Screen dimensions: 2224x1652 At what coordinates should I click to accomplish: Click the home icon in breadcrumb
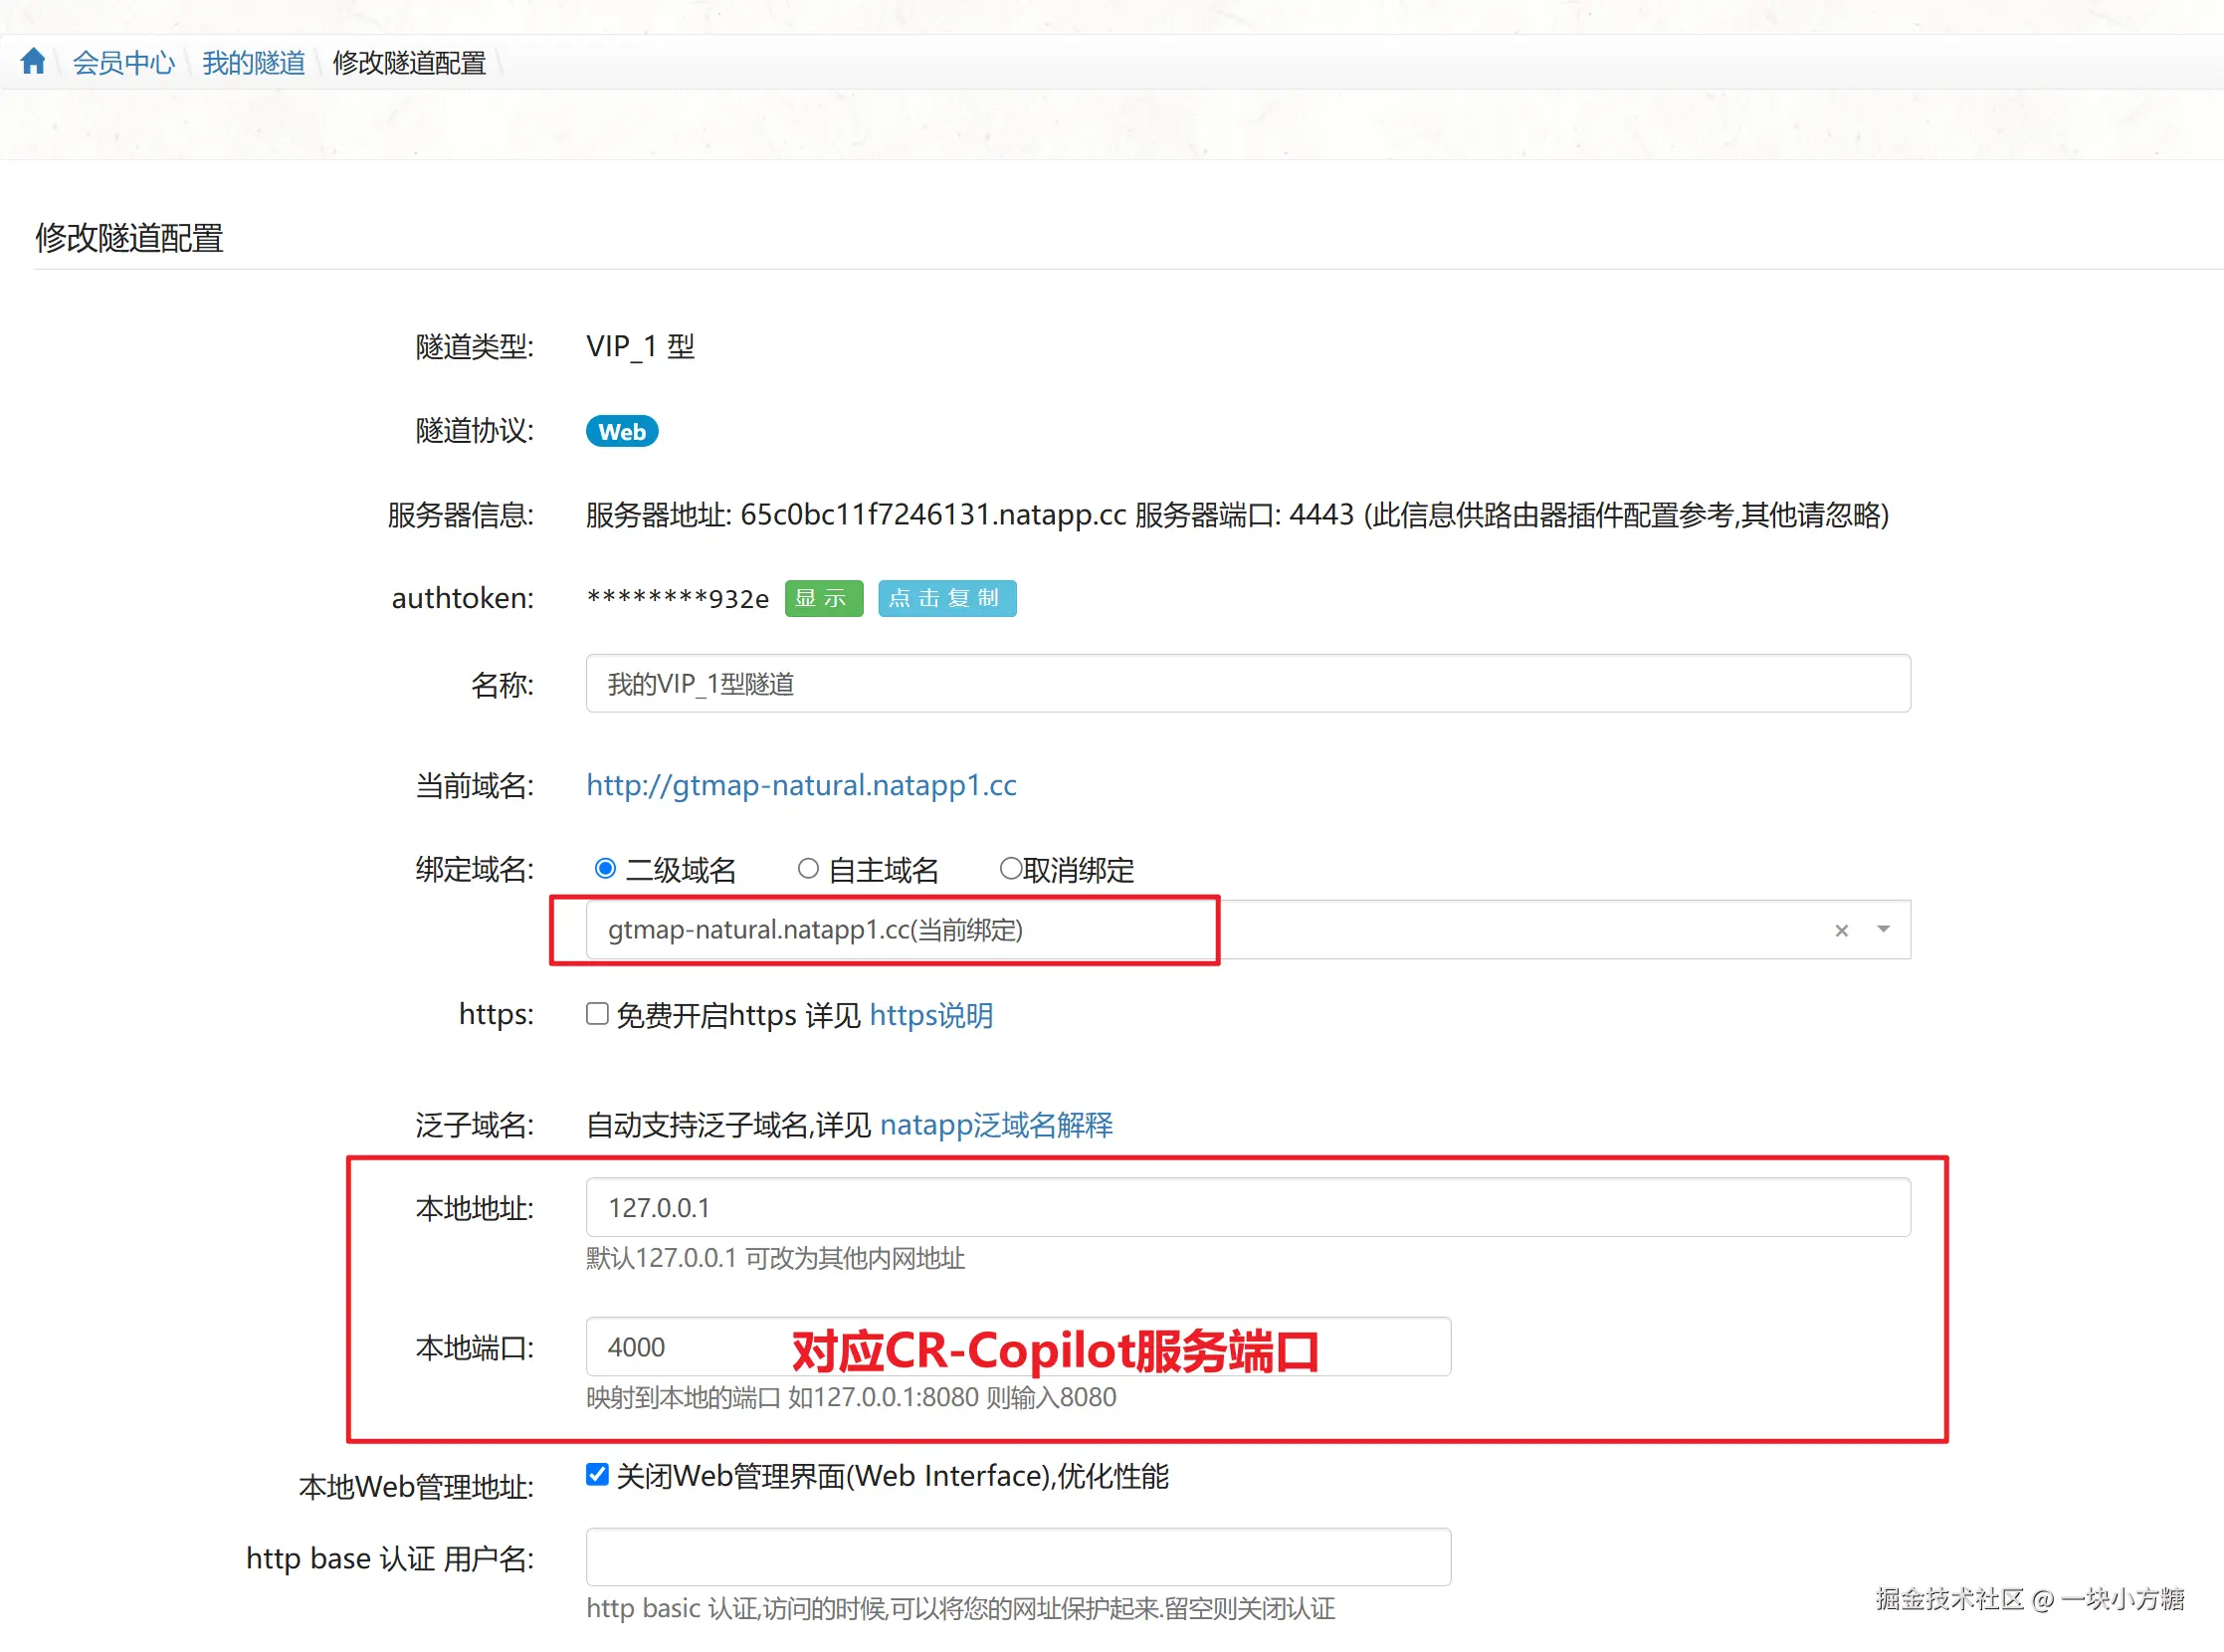click(33, 62)
